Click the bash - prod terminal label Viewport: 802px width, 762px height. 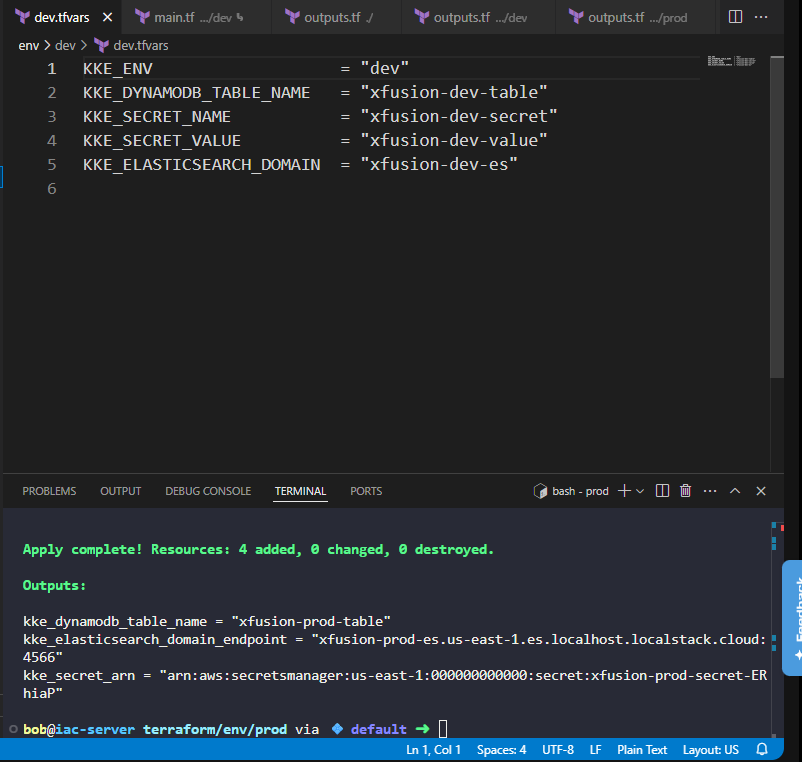(x=571, y=491)
